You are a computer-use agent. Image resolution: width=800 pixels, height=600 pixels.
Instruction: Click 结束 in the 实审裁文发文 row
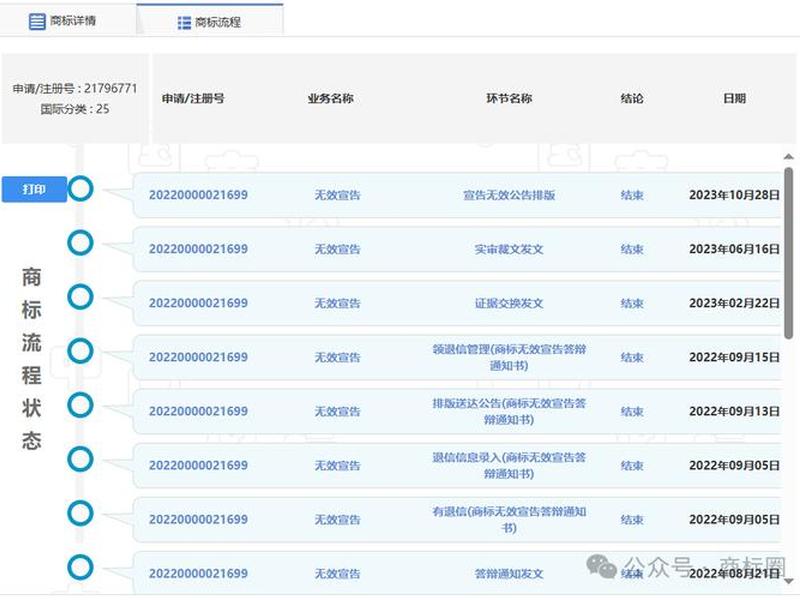632,249
